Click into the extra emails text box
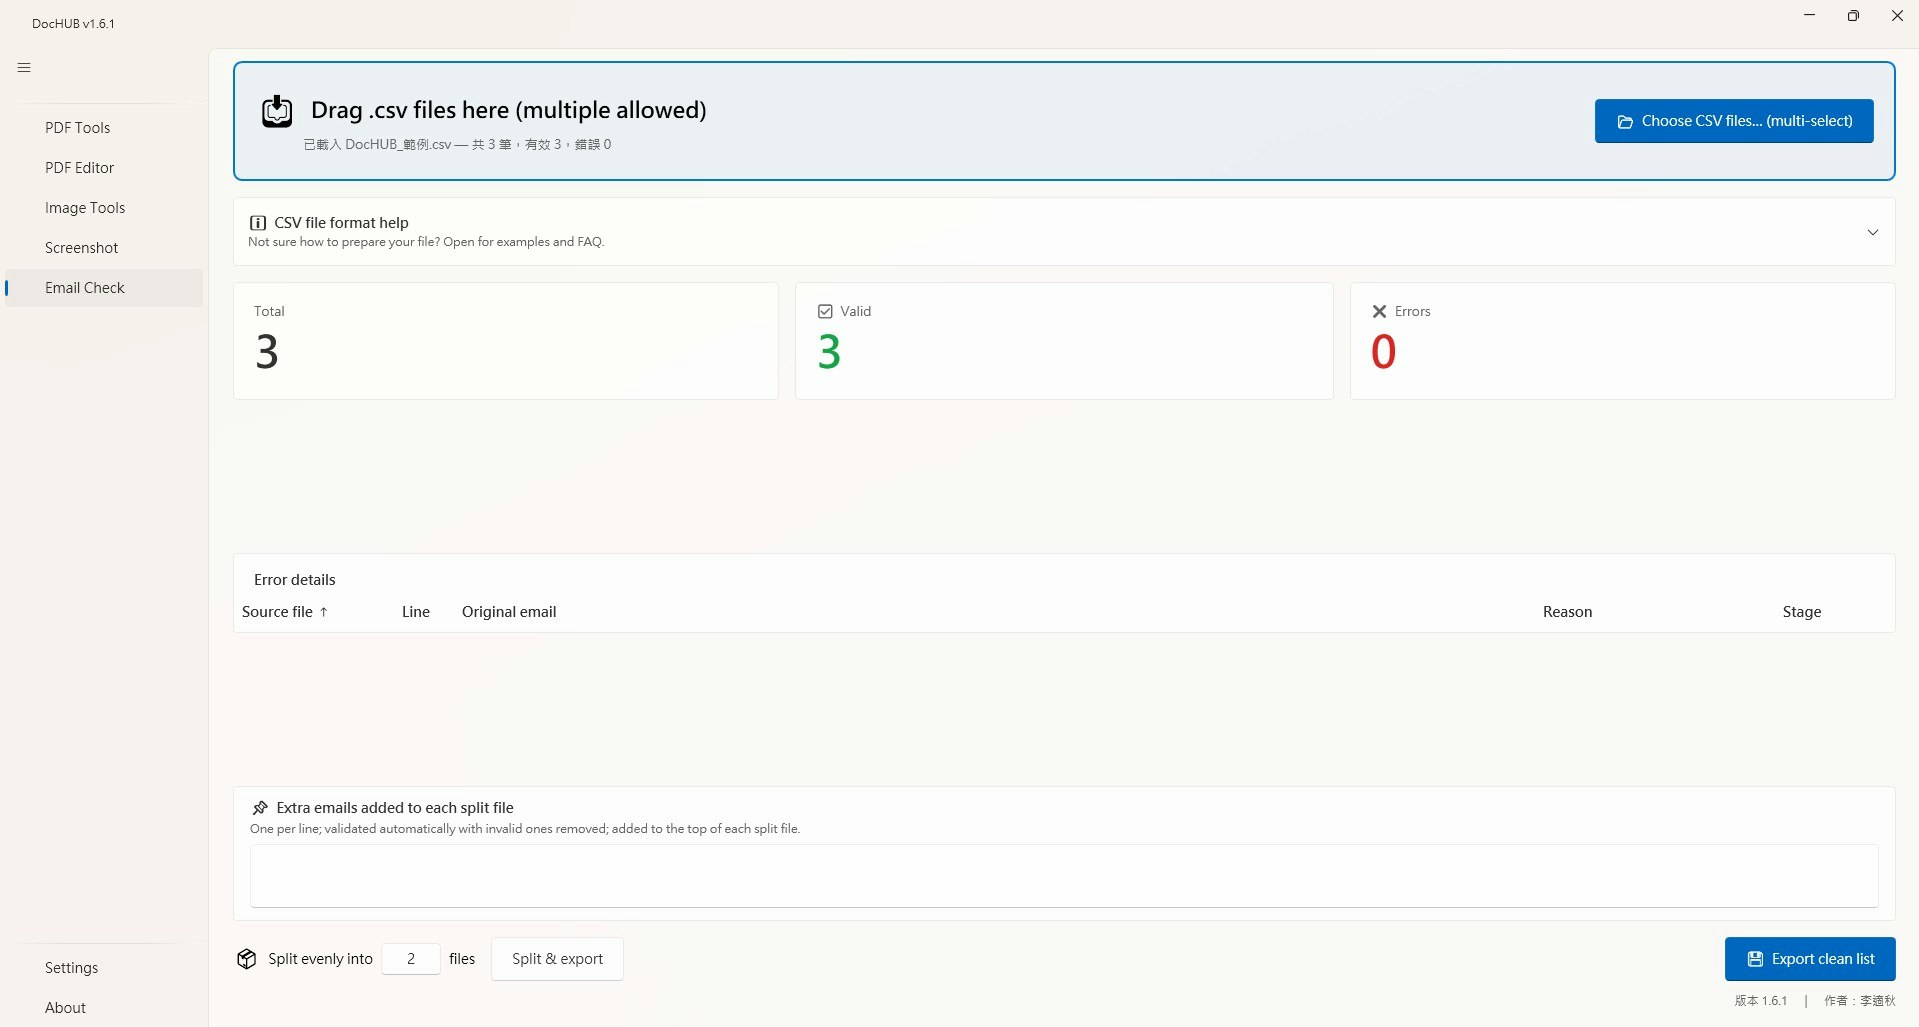The image size is (1919, 1027). pyautogui.click(x=1064, y=876)
